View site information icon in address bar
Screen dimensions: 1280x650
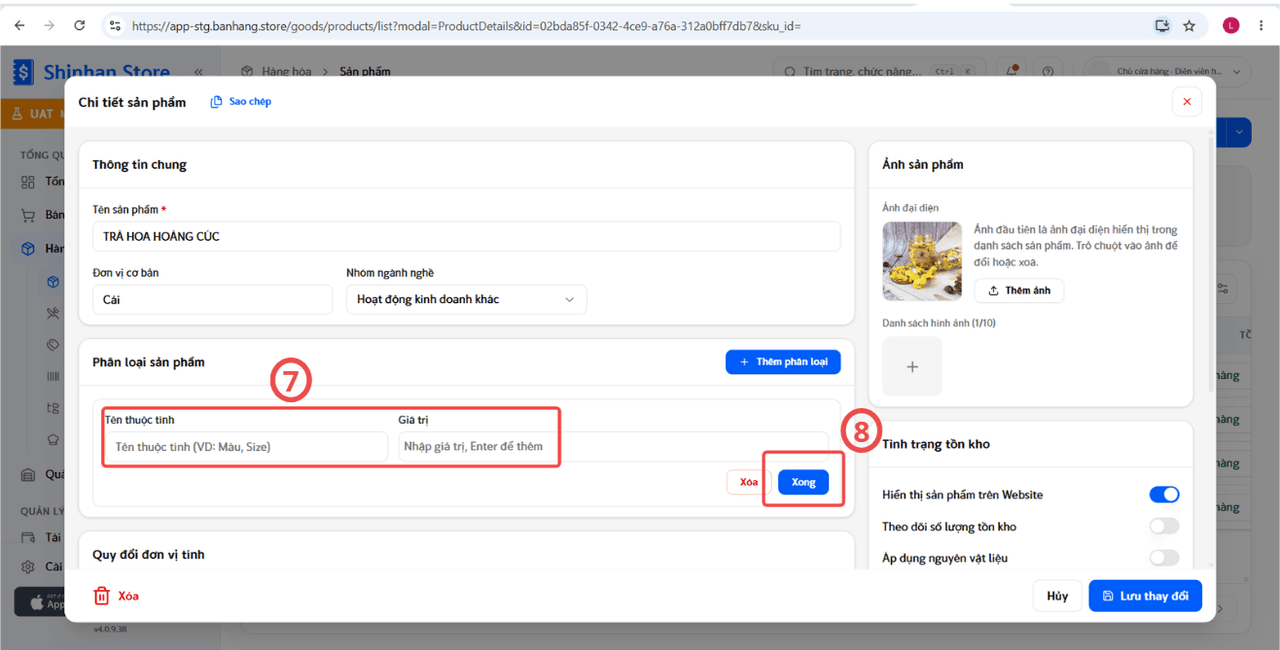click(115, 26)
